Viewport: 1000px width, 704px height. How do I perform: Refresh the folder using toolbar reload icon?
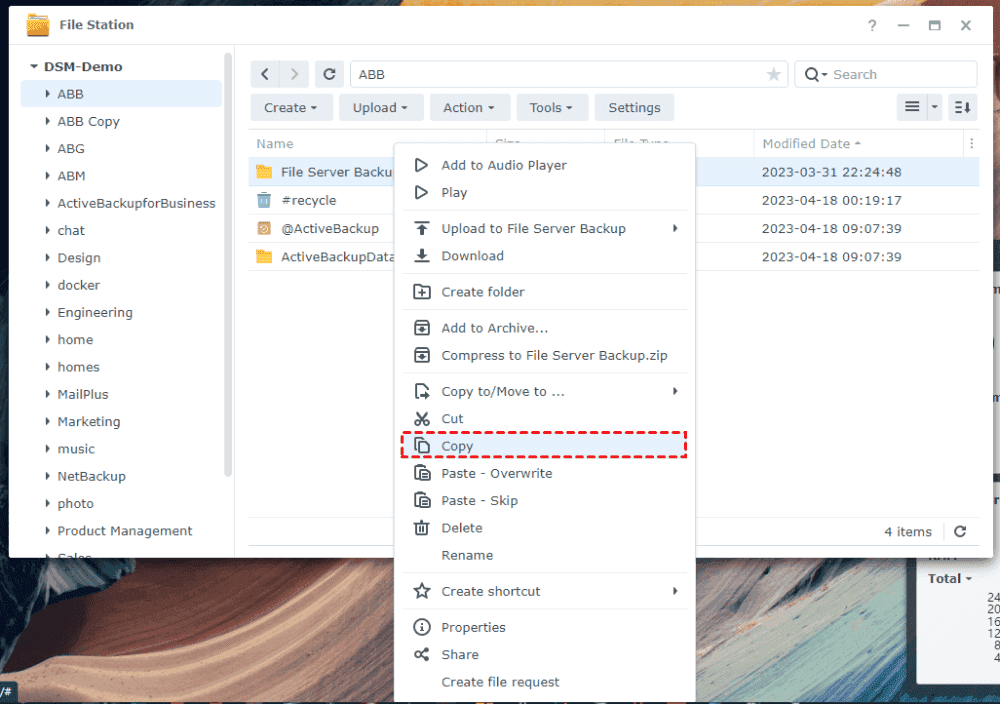click(329, 75)
